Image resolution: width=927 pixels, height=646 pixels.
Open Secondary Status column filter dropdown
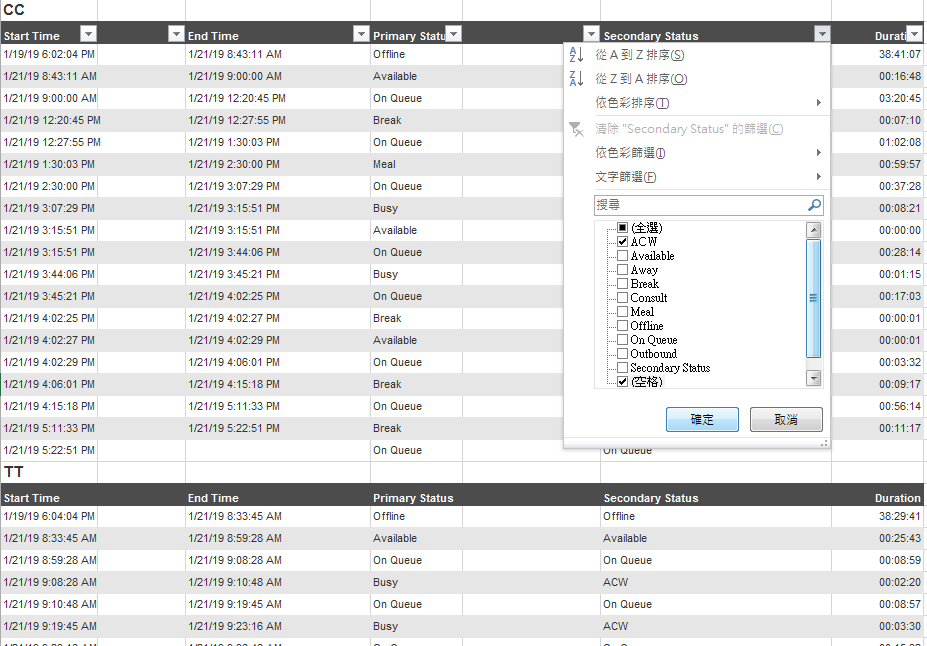822,34
